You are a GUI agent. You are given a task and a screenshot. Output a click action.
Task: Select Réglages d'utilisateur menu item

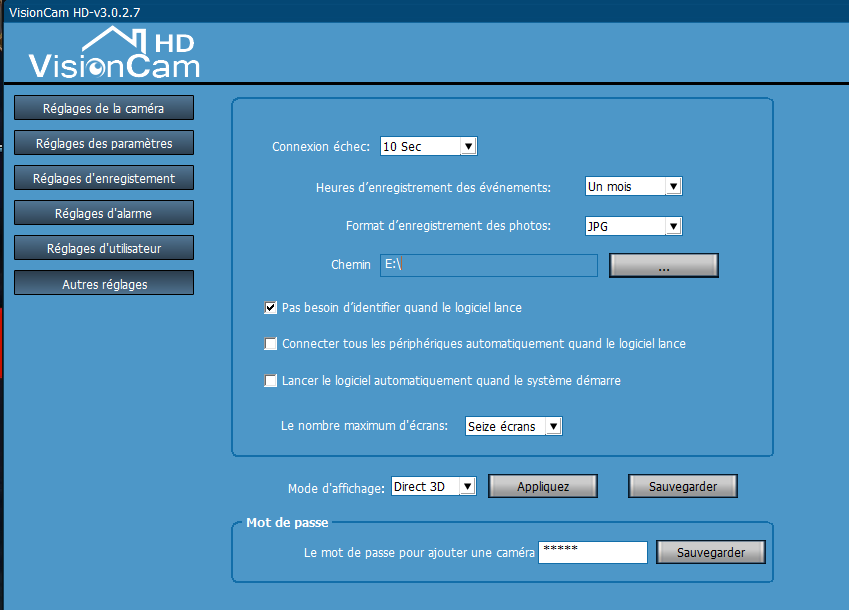[103, 248]
